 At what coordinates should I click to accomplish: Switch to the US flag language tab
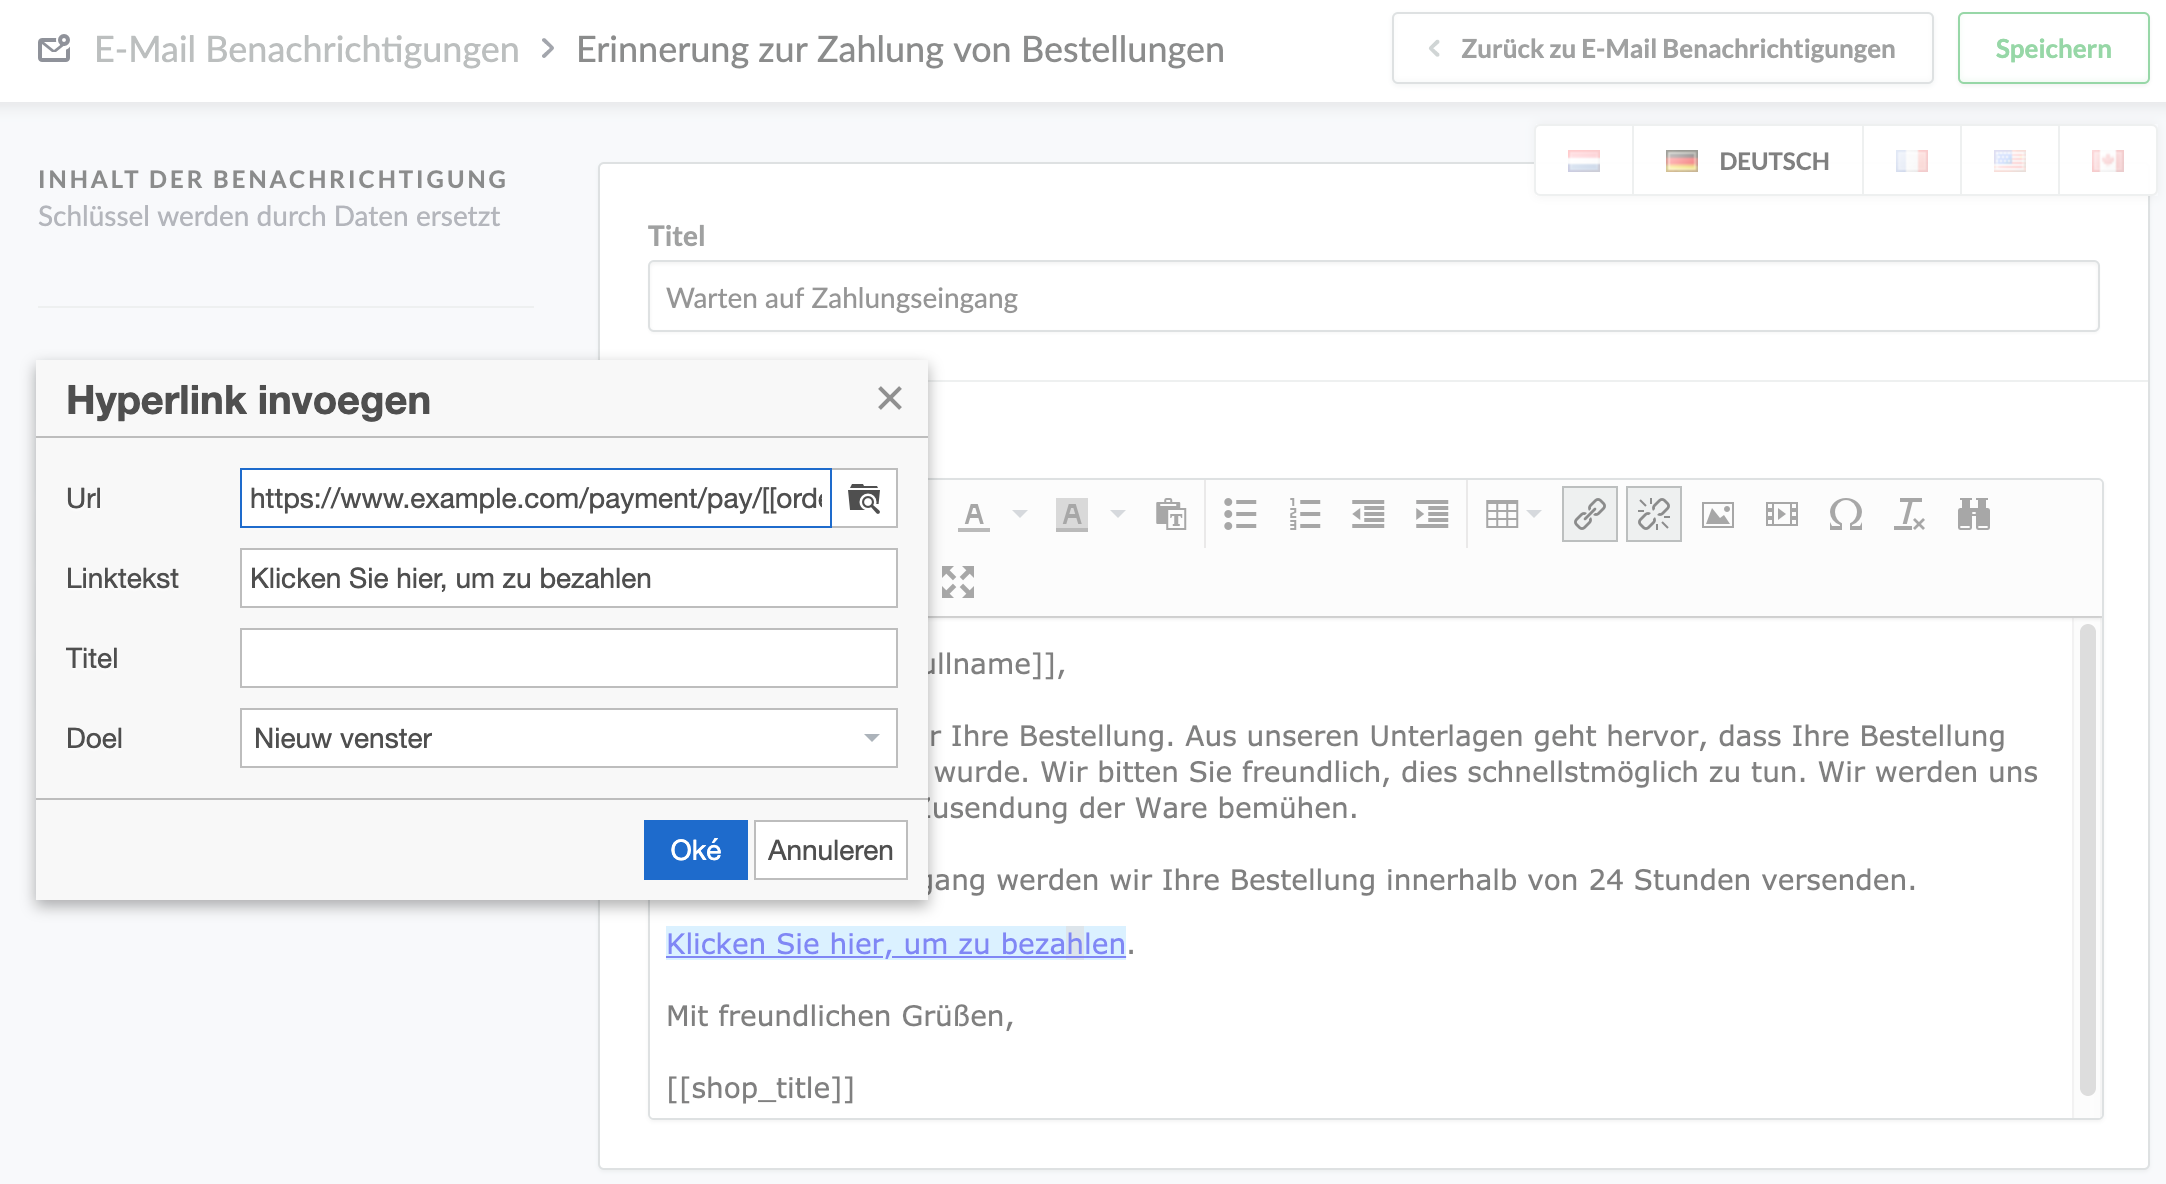click(2010, 161)
